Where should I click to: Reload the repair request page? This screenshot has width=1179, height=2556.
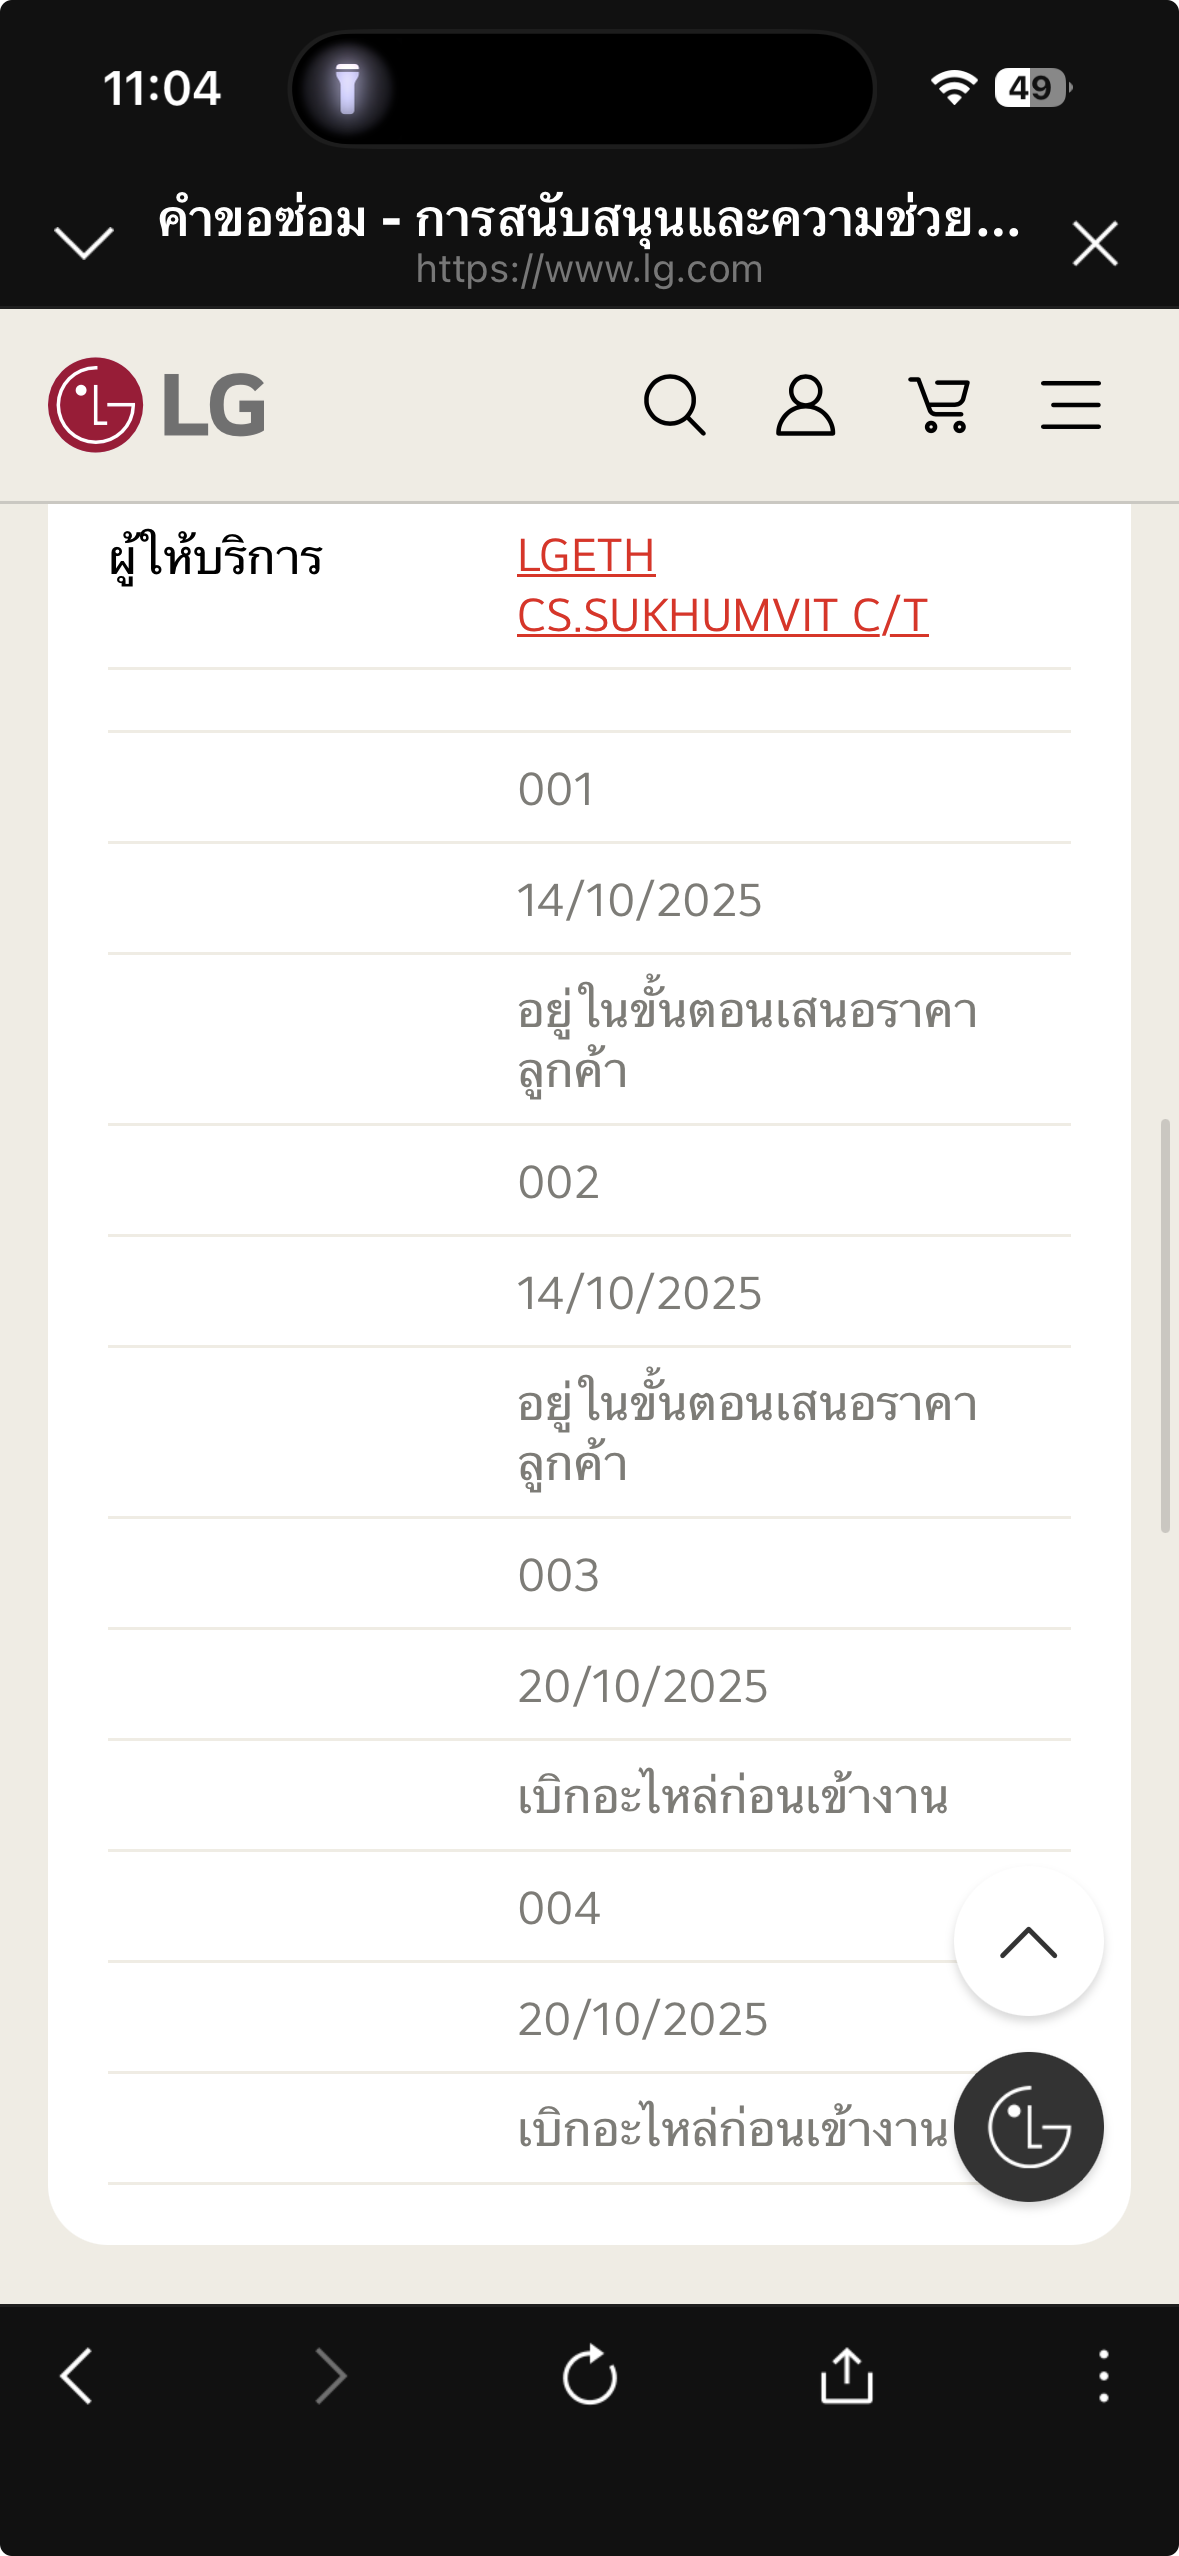[589, 2375]
